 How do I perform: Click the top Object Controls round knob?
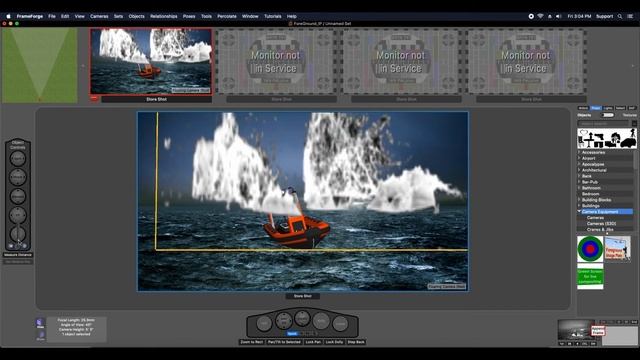click(18, 158)
